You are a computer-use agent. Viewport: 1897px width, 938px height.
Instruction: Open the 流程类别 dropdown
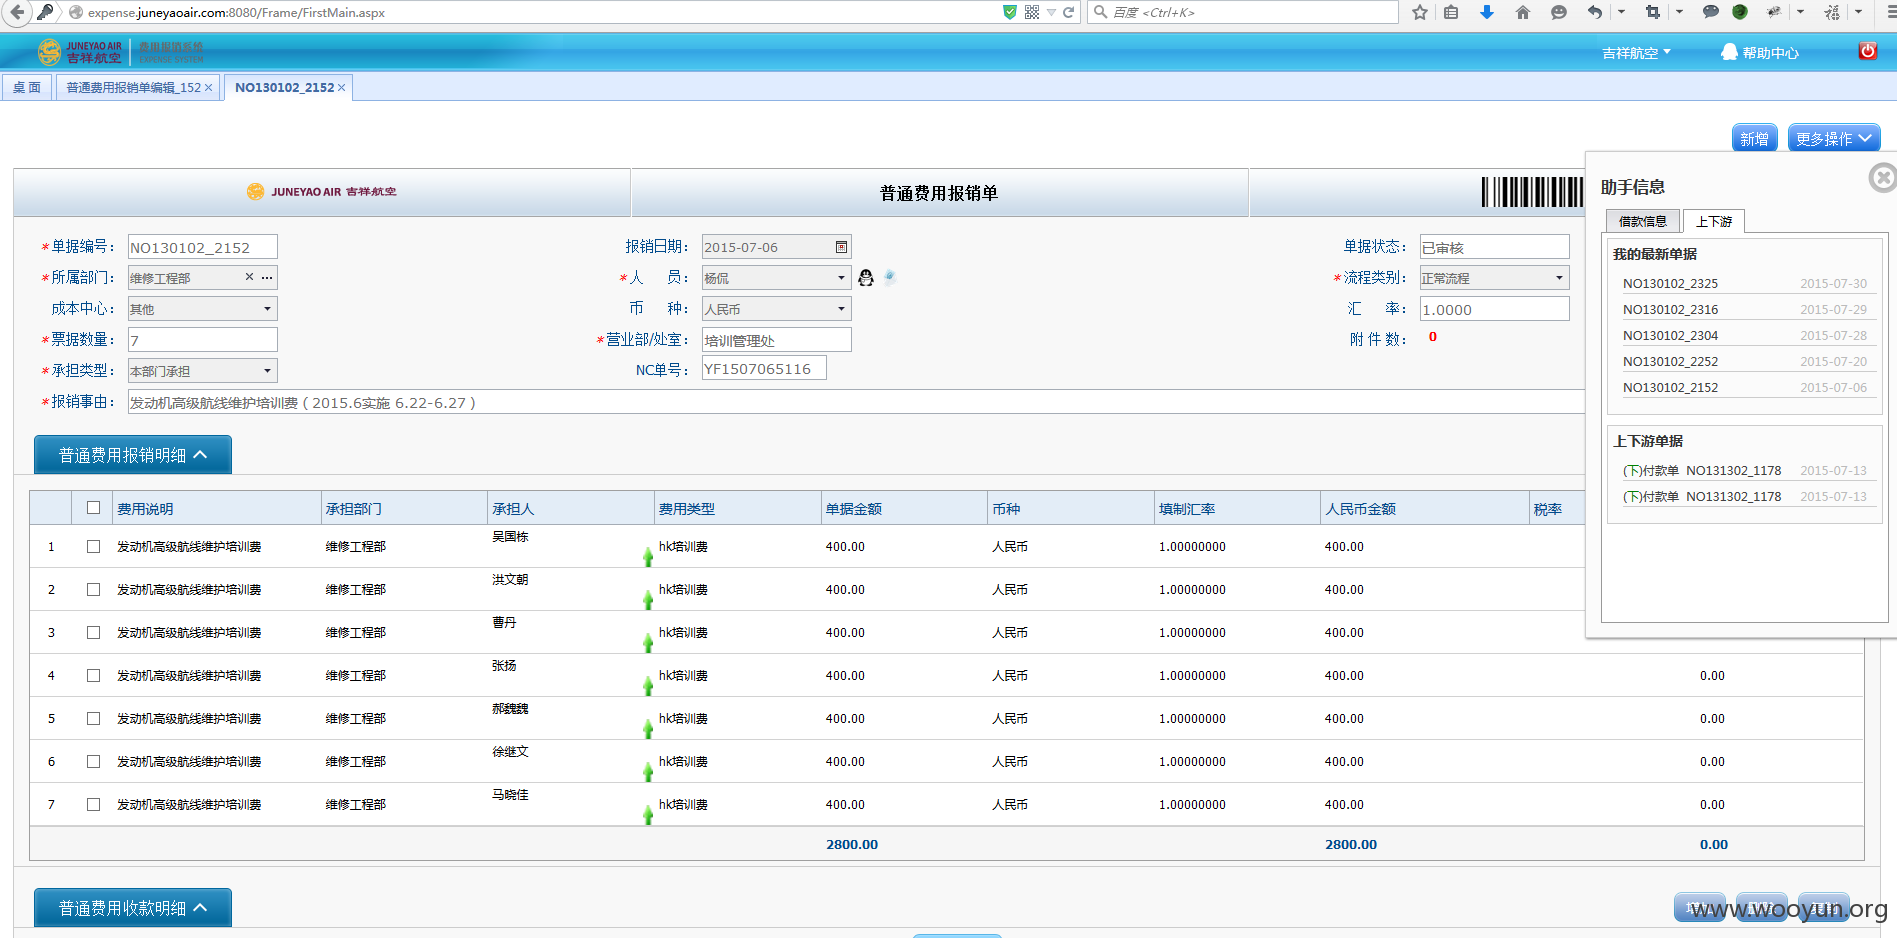tap(1495, 278)
